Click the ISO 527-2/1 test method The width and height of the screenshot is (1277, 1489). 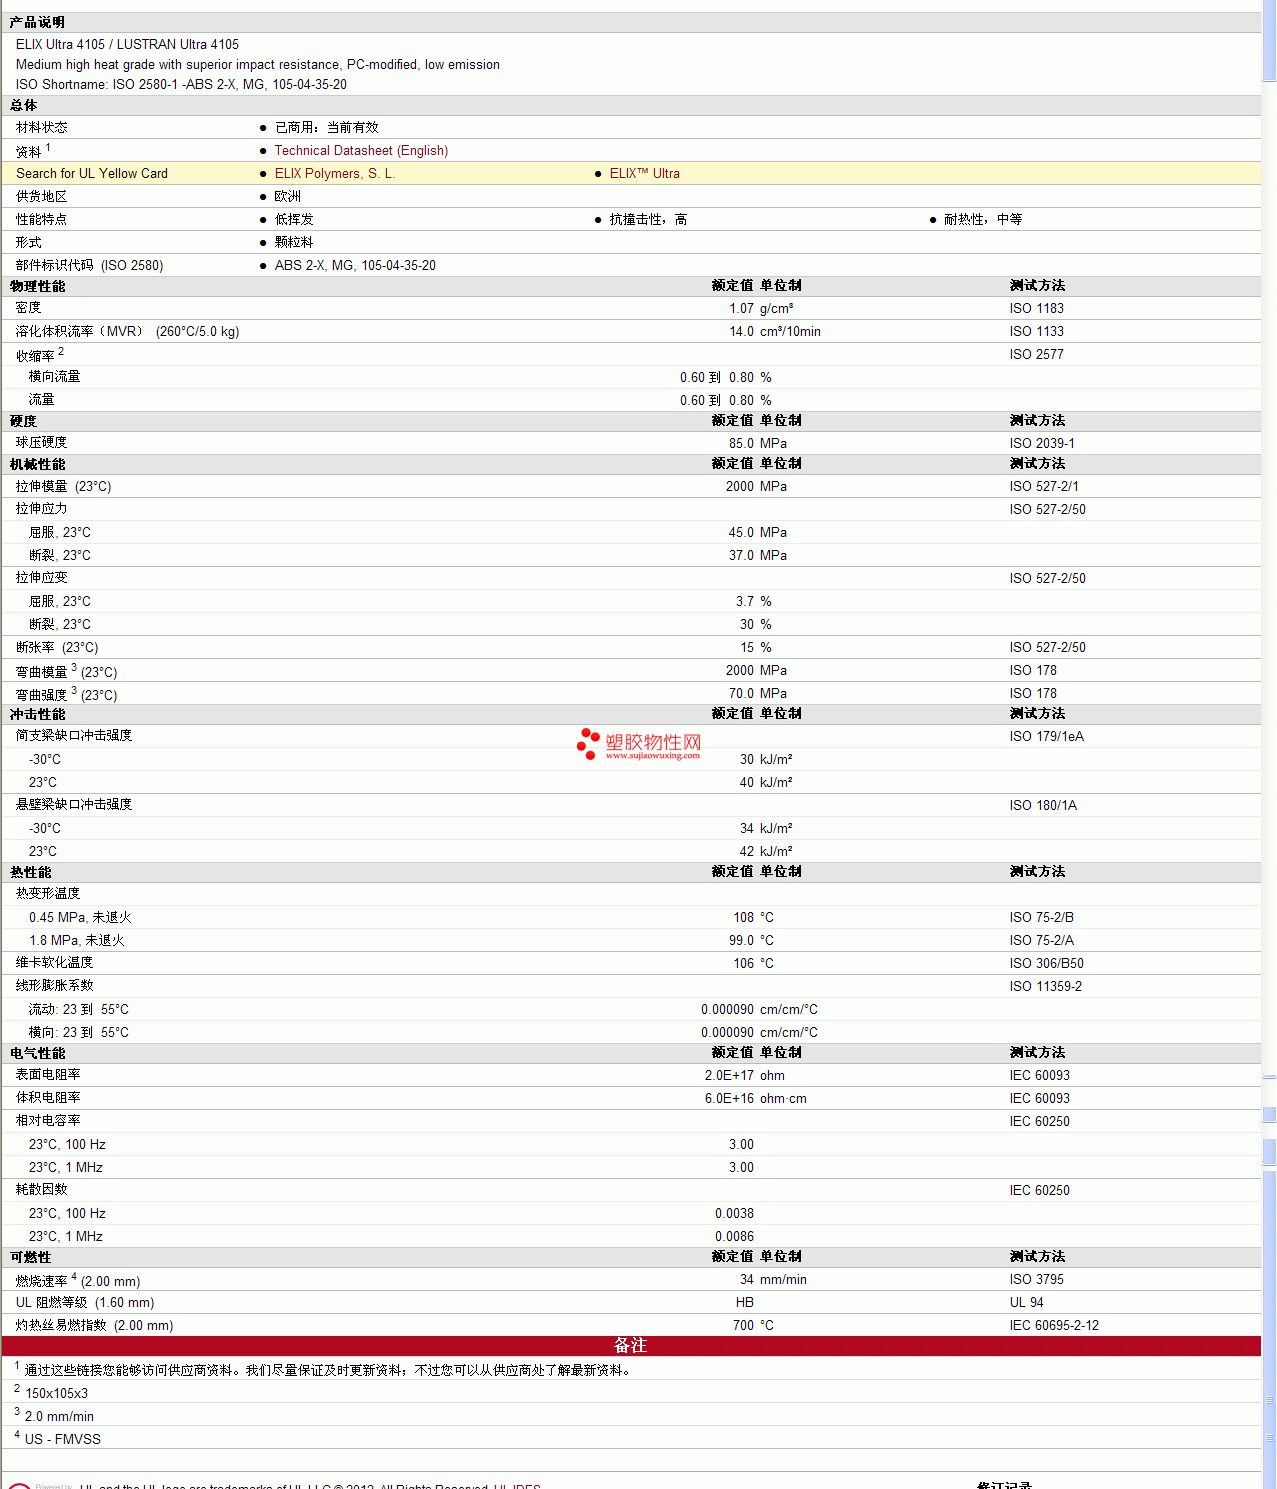1044,486
